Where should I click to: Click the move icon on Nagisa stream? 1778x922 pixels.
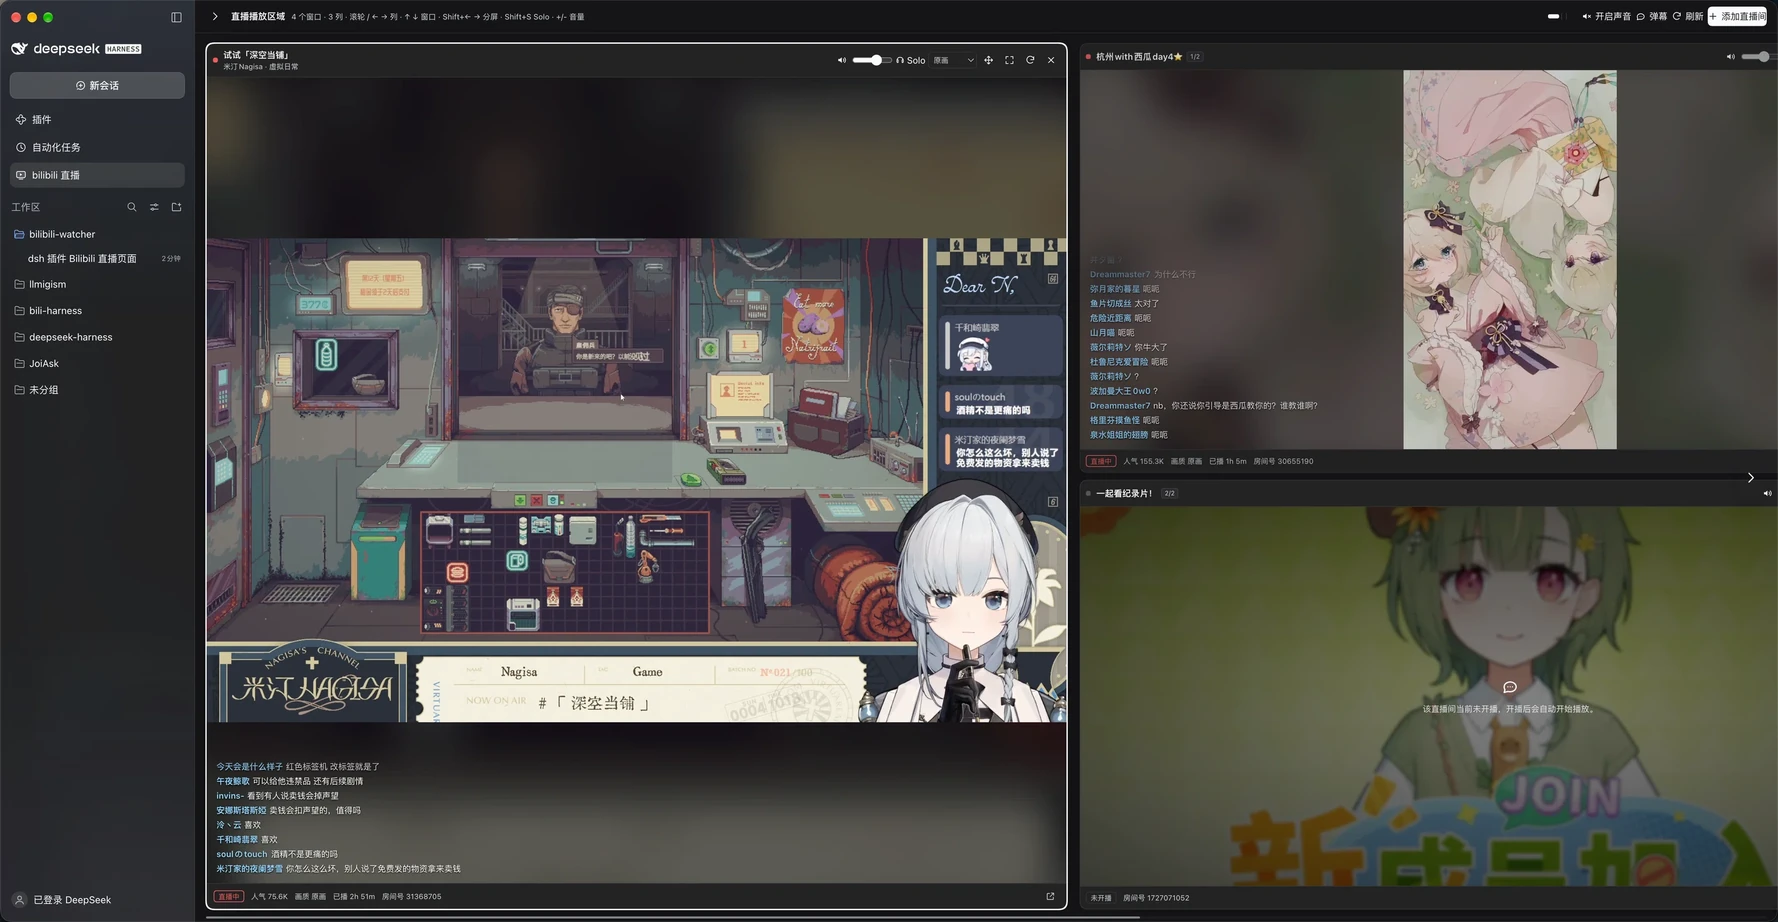[x=989, y=60]
